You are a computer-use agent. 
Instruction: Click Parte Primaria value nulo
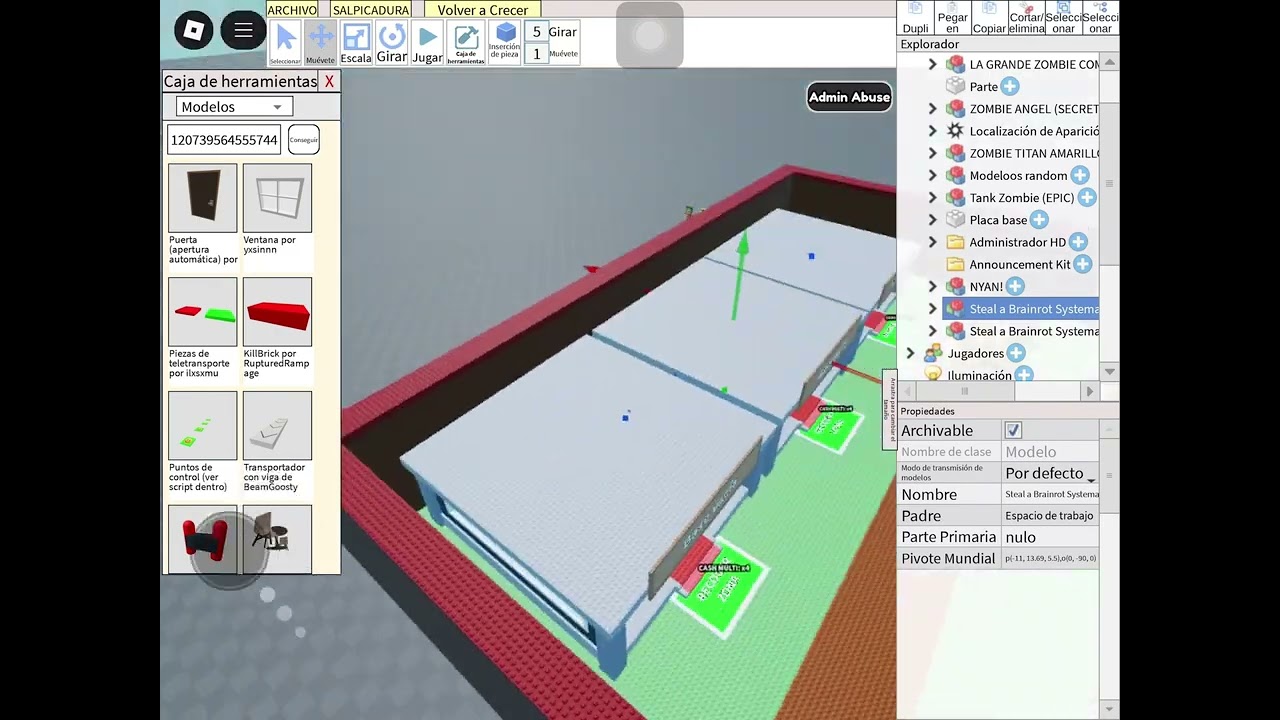point(1051,537)
